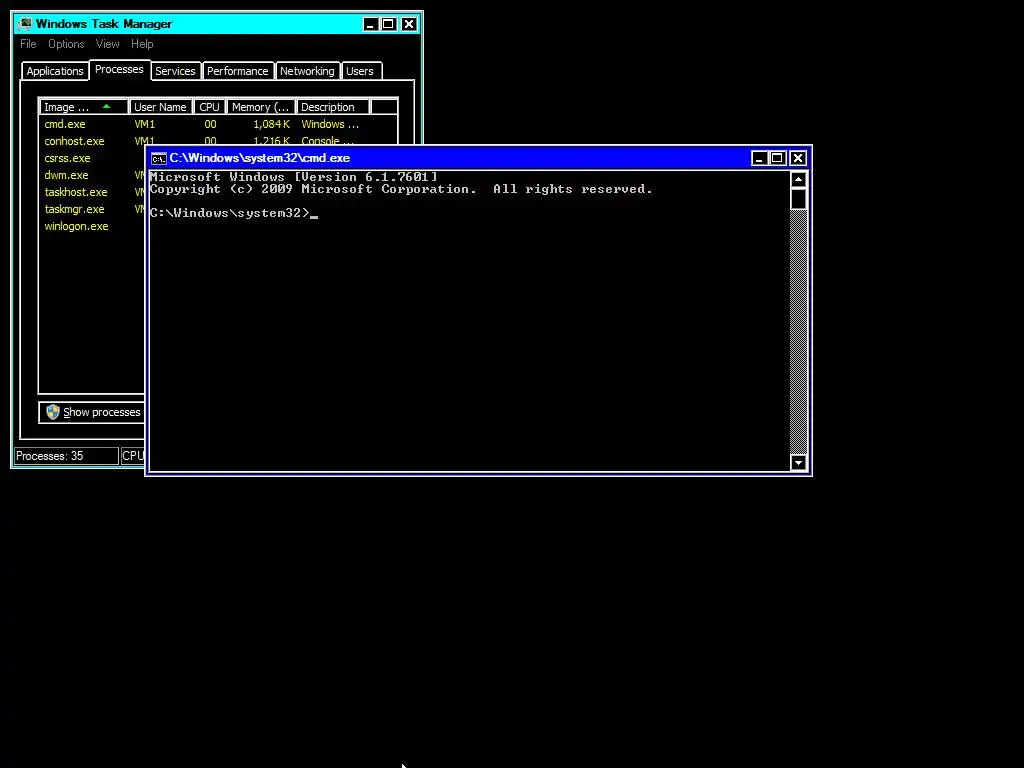The height and width of the screenshot is (768, 1024).
Task: Sort processes by User Name column
Action: click(161, 107)
